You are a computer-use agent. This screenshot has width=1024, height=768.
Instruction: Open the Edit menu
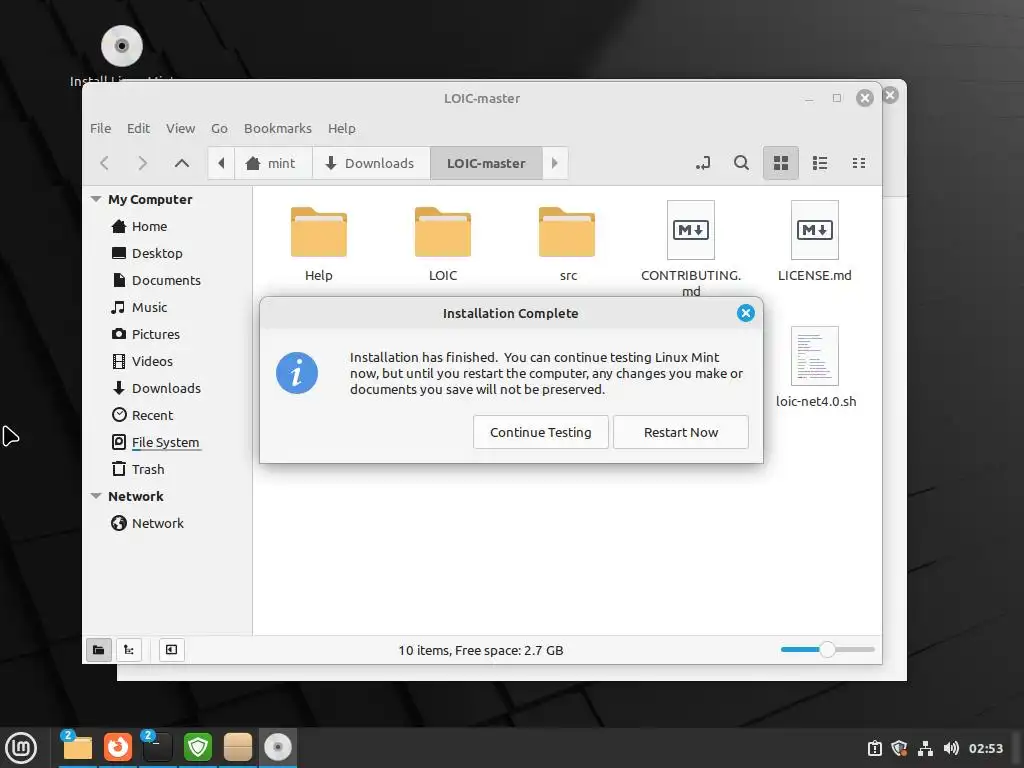click(x=138, y=129)
